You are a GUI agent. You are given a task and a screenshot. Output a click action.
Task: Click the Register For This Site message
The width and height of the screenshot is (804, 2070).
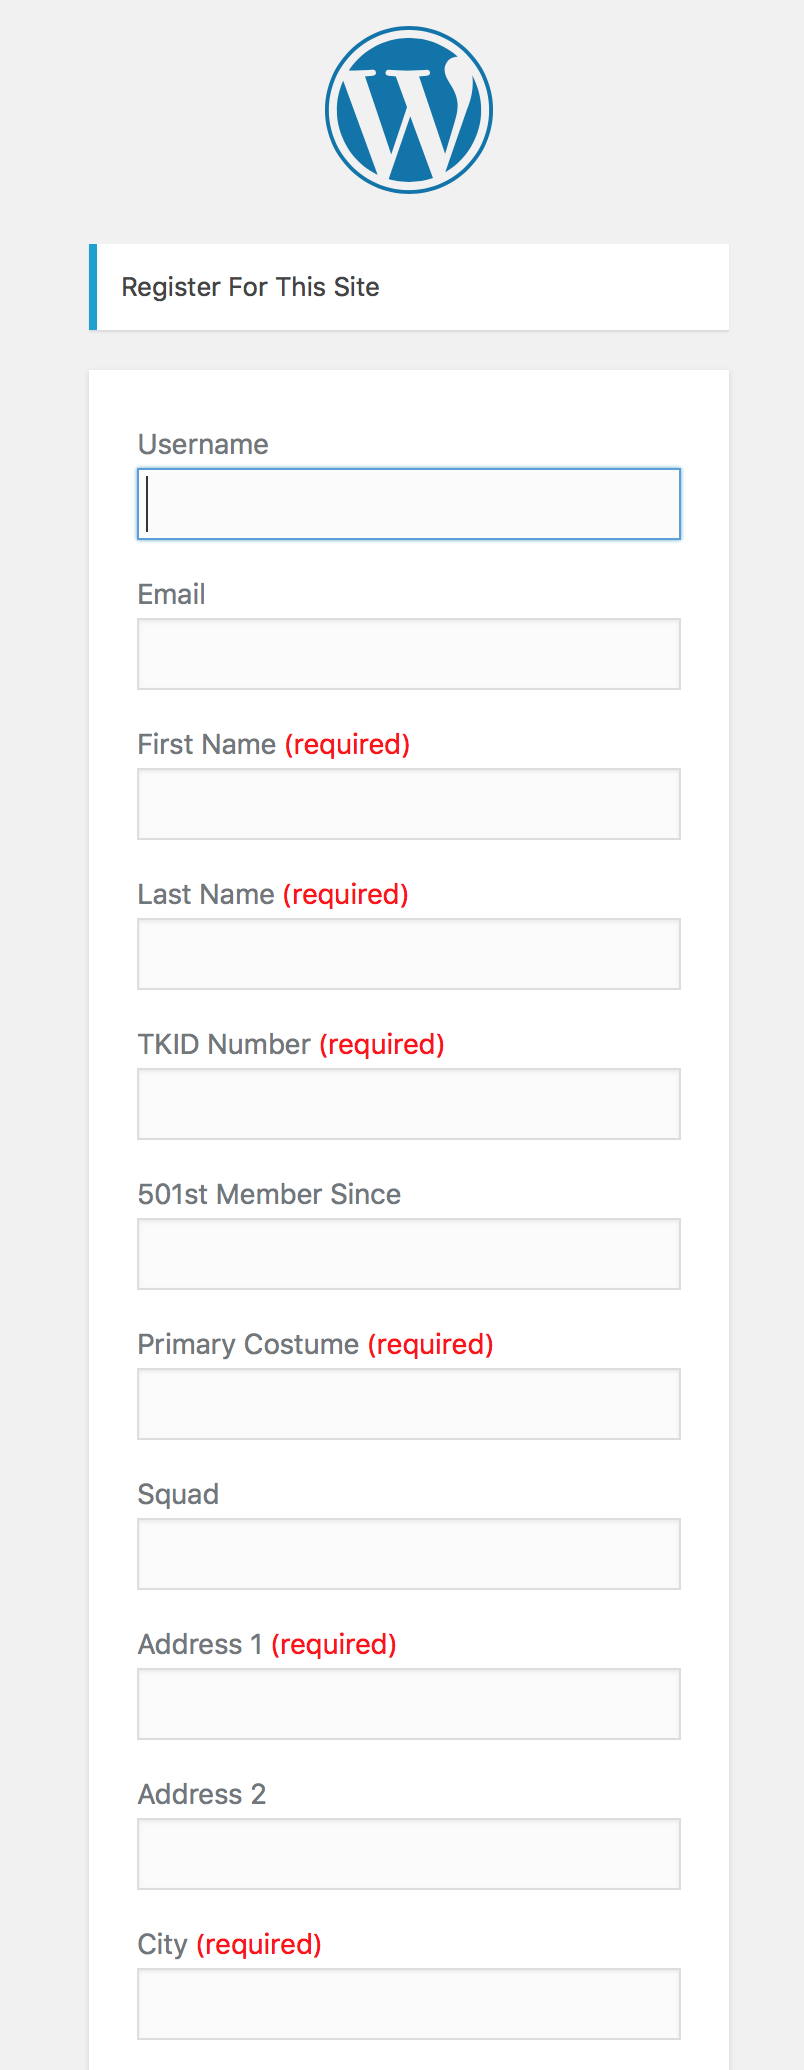coord(250,287)
